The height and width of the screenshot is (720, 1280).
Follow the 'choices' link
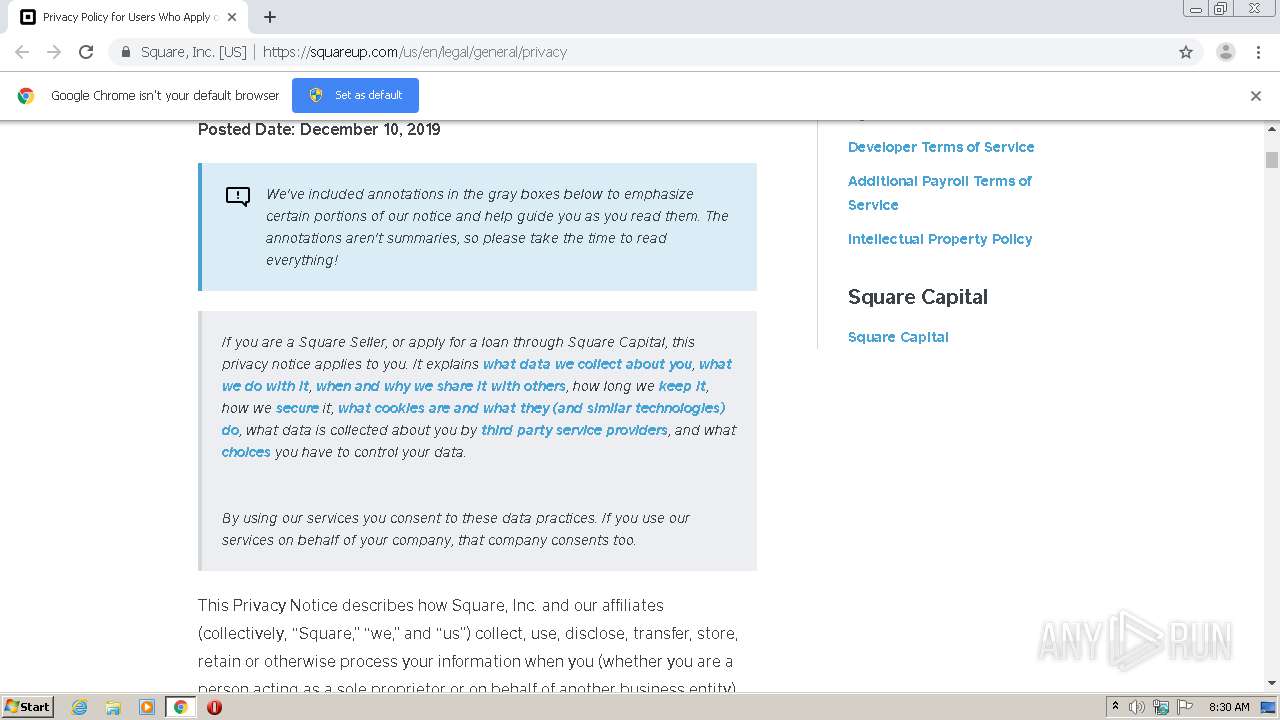pos(246,452)
